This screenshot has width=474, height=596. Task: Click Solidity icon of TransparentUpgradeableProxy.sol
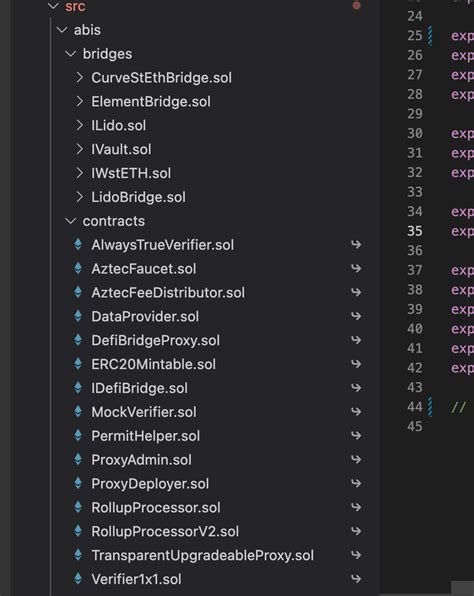(x=78, y=555)
